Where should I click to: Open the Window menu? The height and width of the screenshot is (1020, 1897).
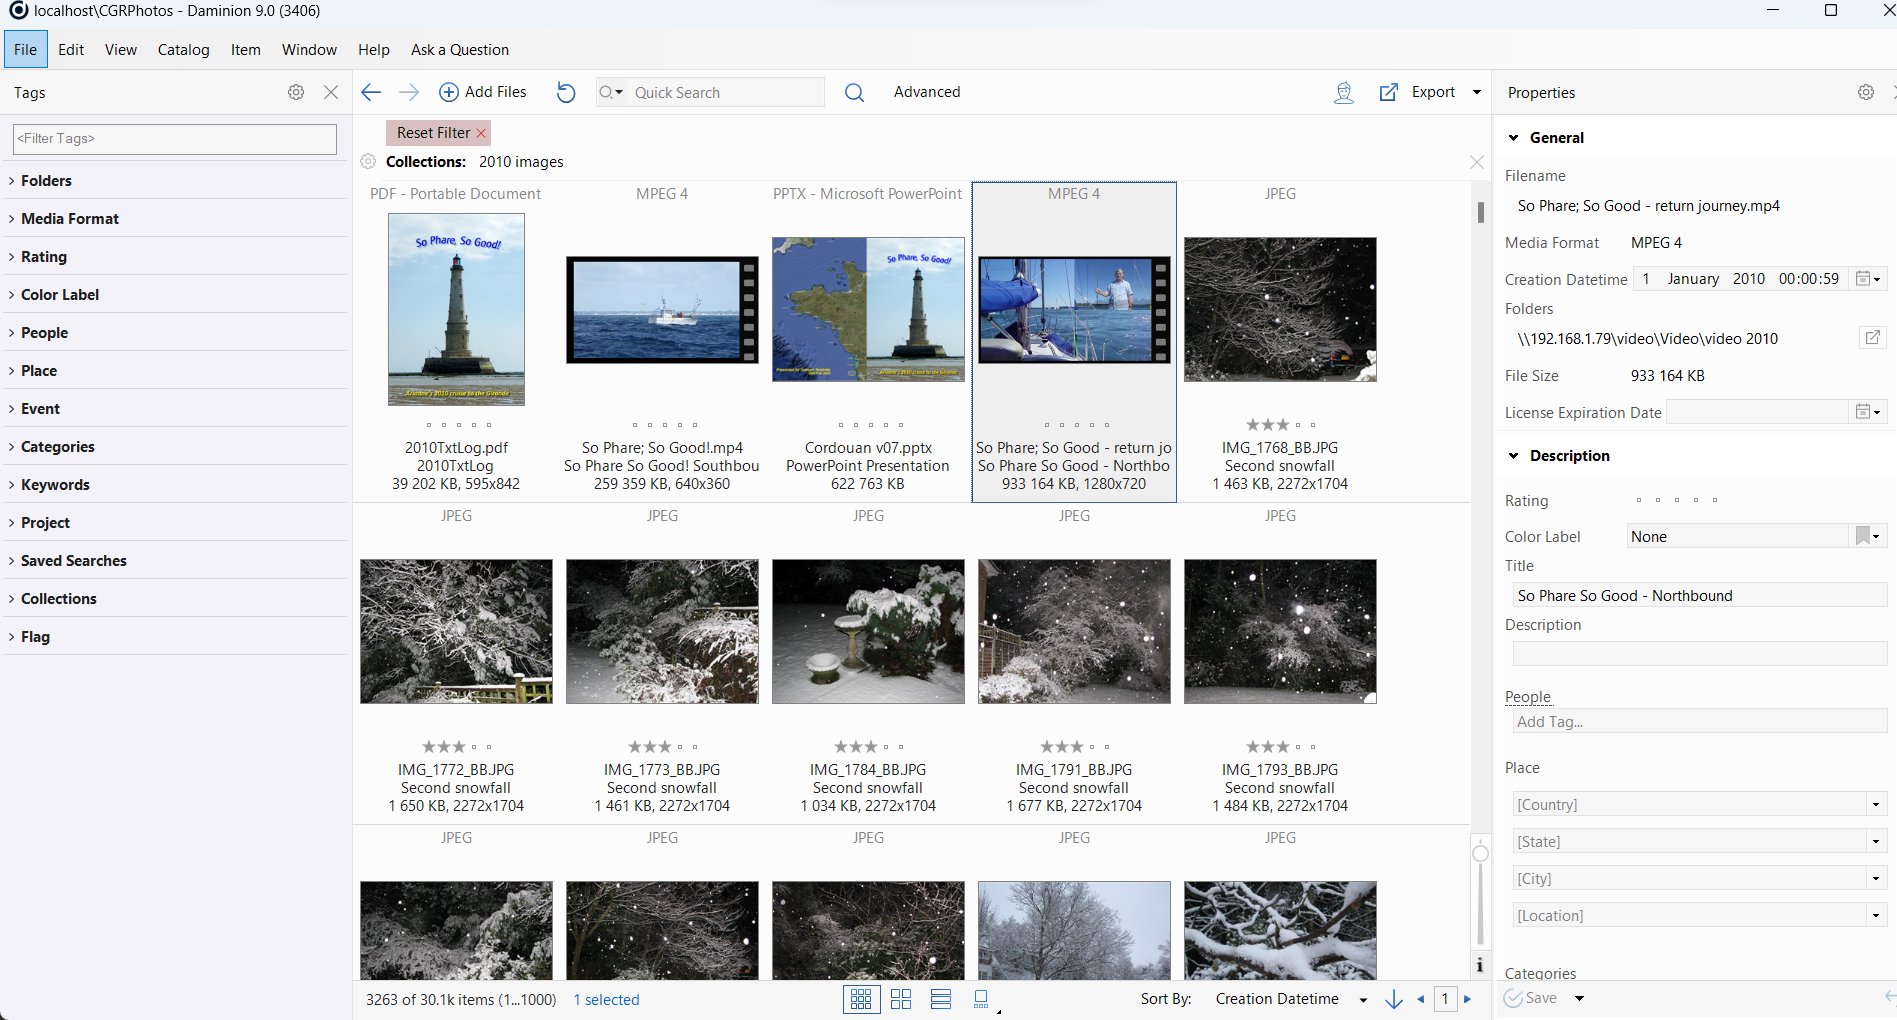[309, 50]
